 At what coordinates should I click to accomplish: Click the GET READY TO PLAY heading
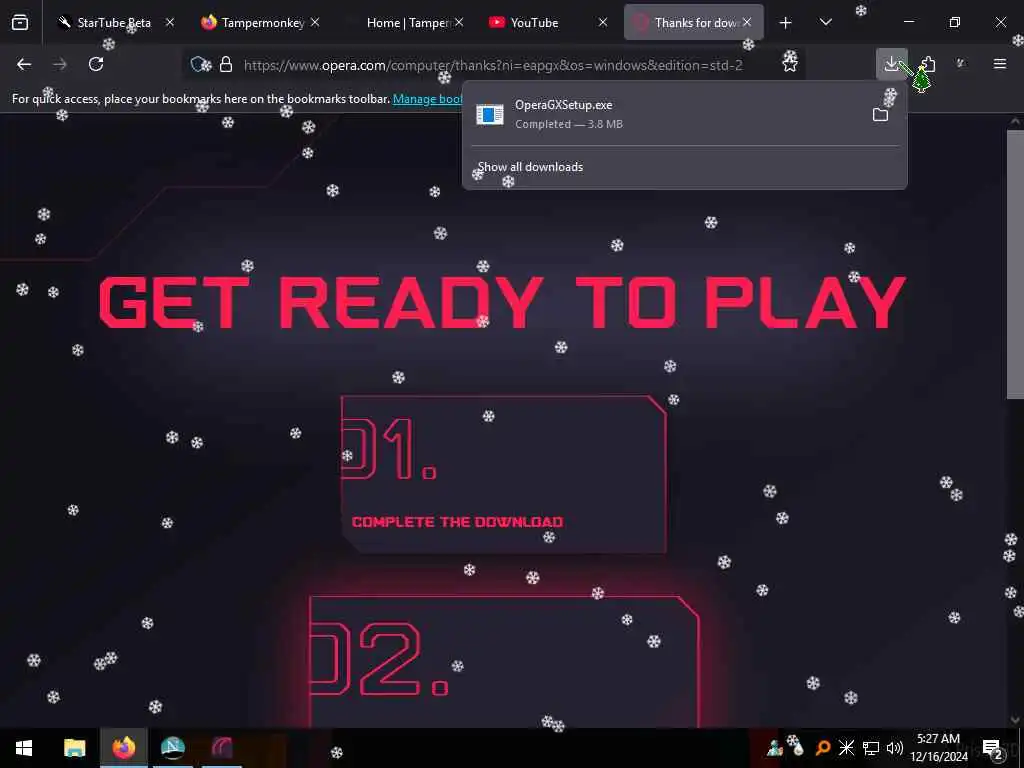coord(502,302)
